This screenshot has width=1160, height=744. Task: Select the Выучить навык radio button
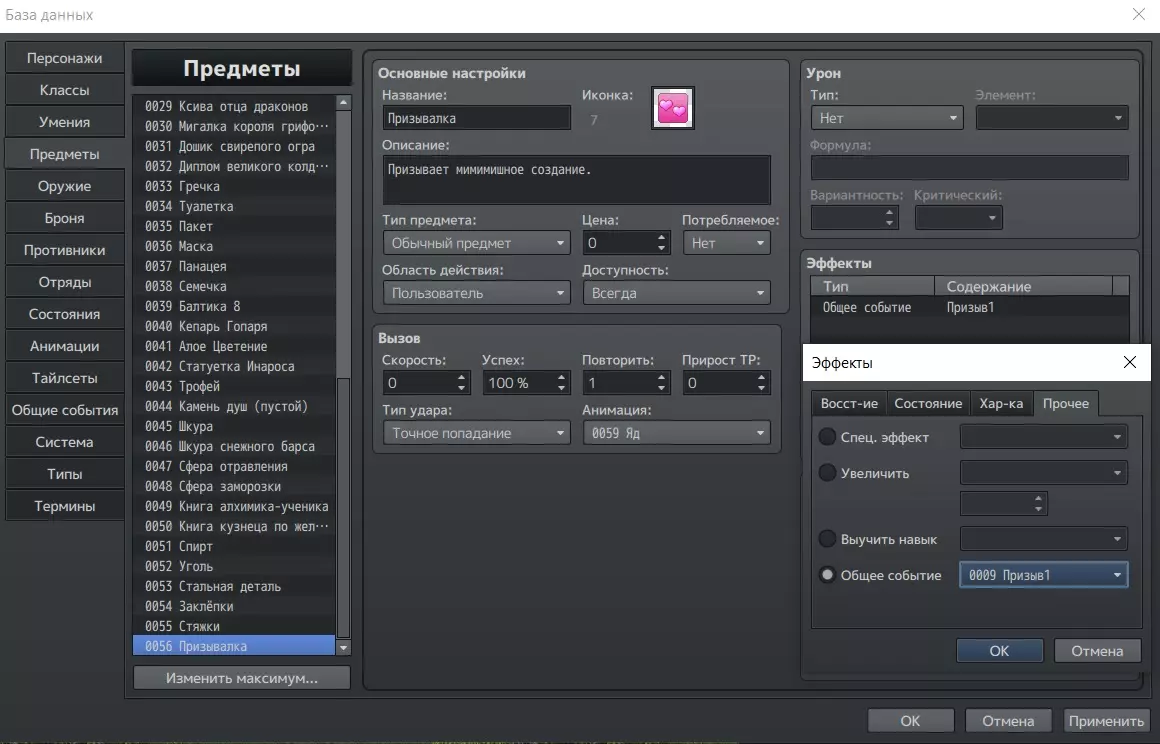tap(827, 539)
